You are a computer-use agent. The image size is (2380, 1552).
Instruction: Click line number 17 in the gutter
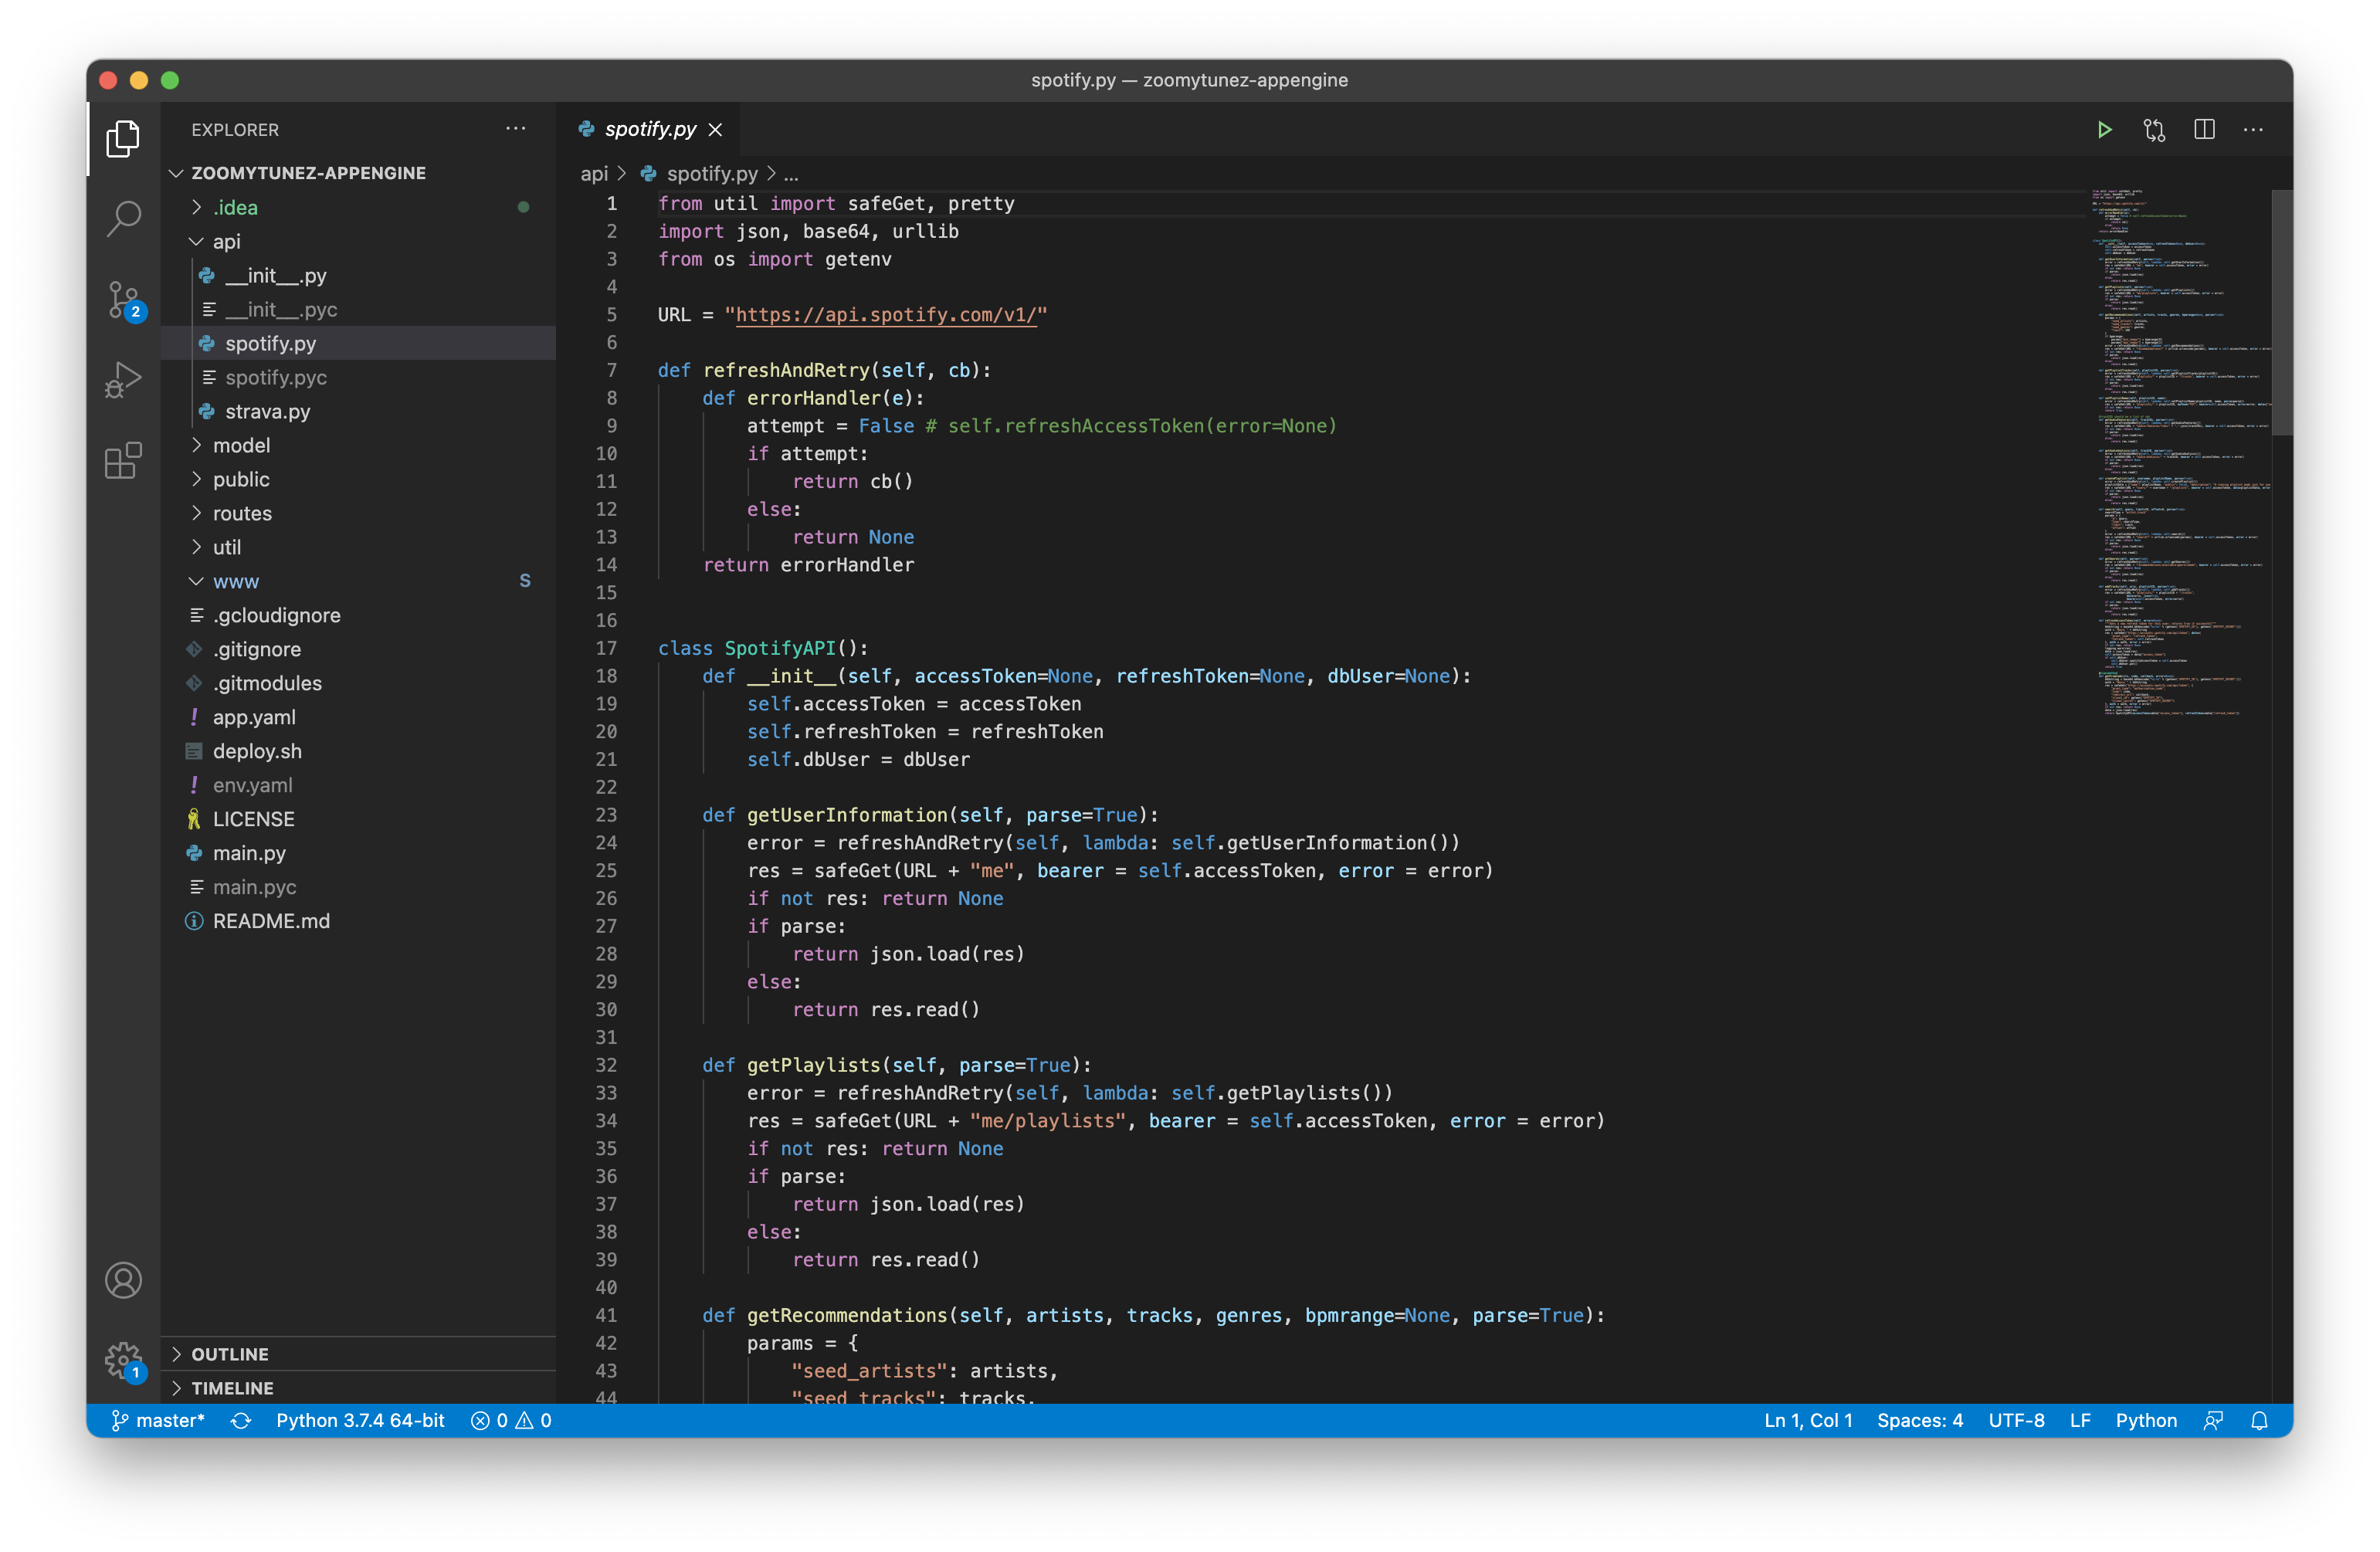pyautogui.click(x=606, y=648)
